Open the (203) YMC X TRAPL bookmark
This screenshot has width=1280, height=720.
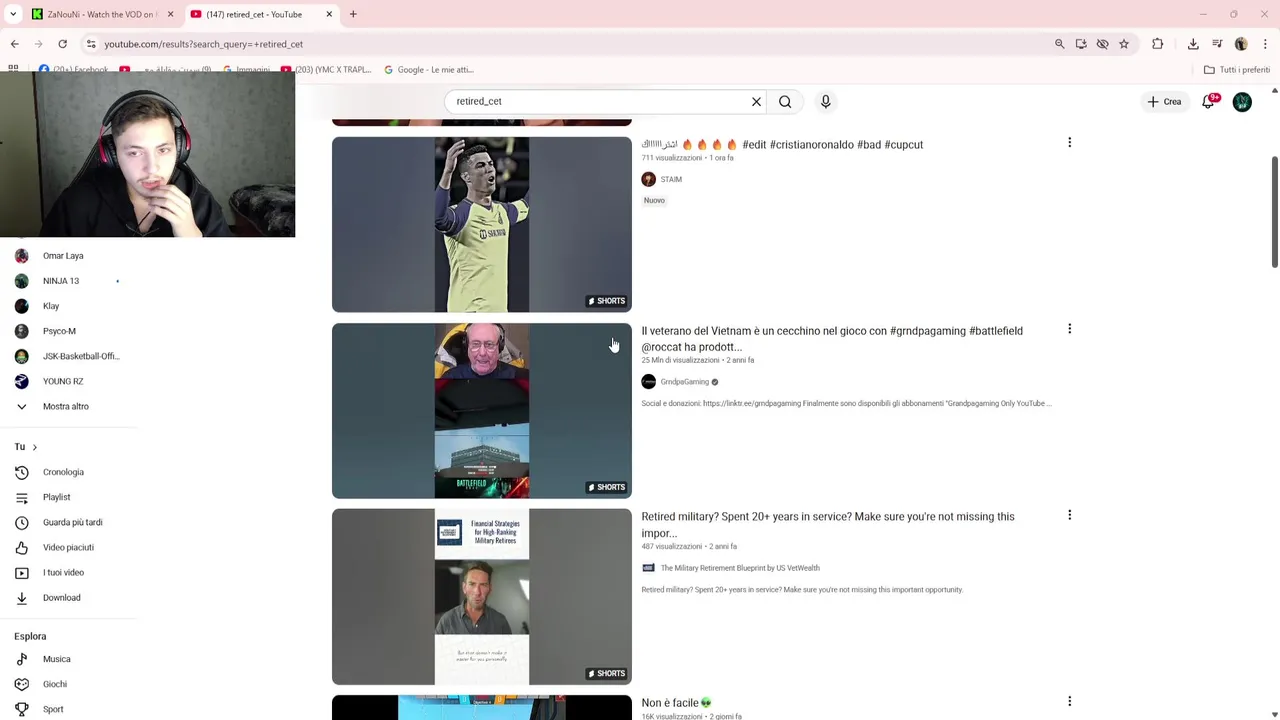326,70
